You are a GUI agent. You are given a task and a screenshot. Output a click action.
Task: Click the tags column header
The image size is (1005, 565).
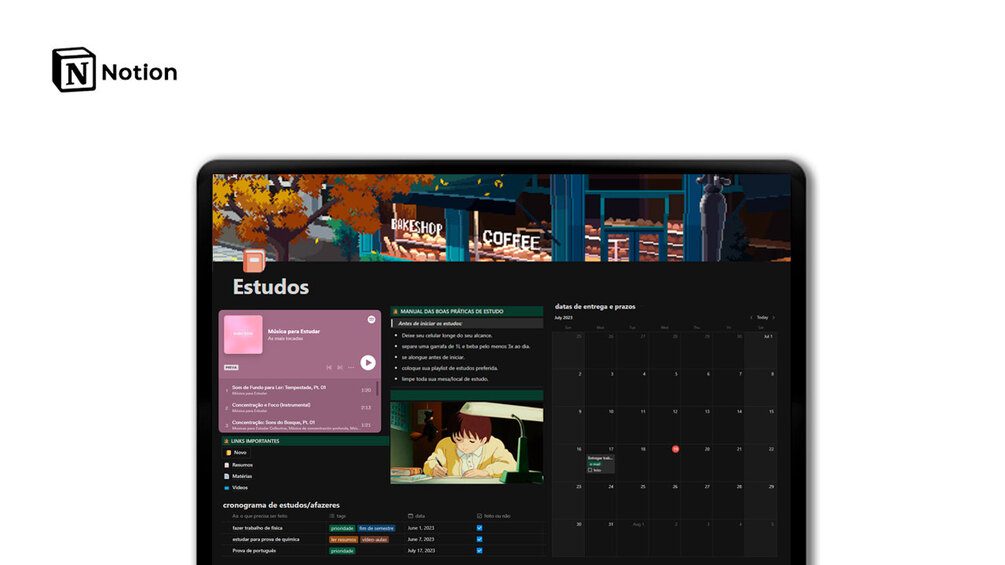tap(338, 516)
